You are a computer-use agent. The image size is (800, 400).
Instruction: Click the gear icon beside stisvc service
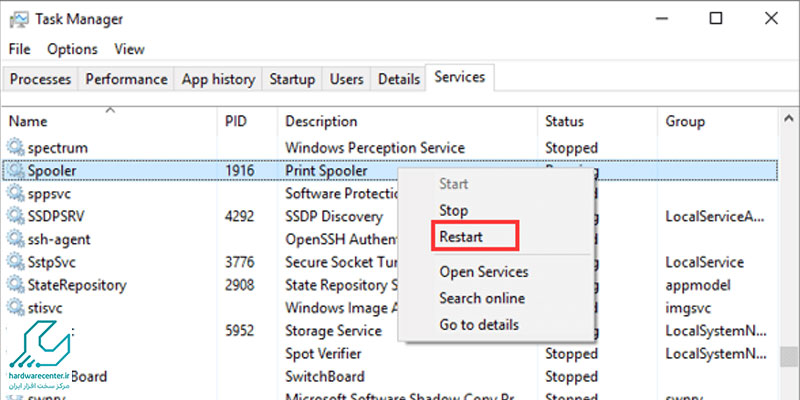click(x=15, y=308)
